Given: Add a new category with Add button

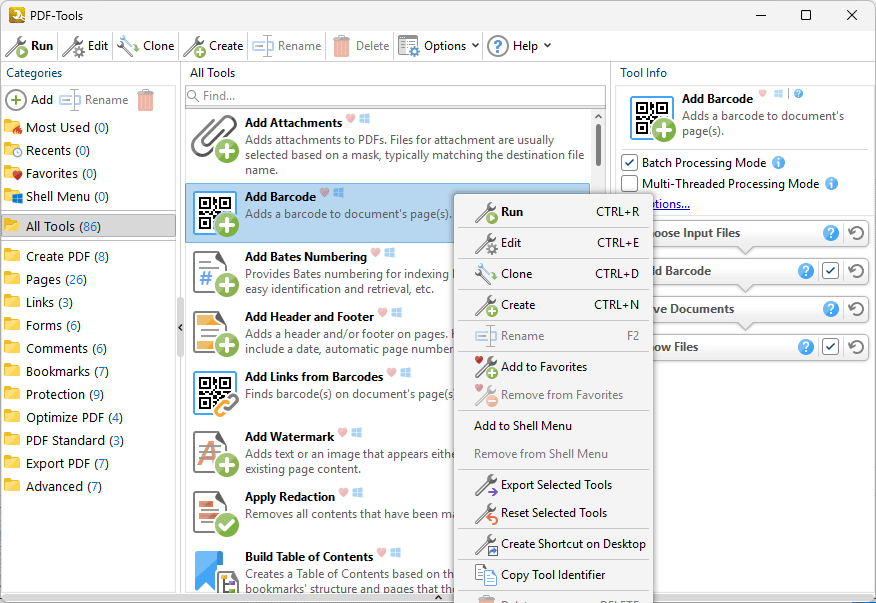Looking at the screenshot, I should point(30,100).
